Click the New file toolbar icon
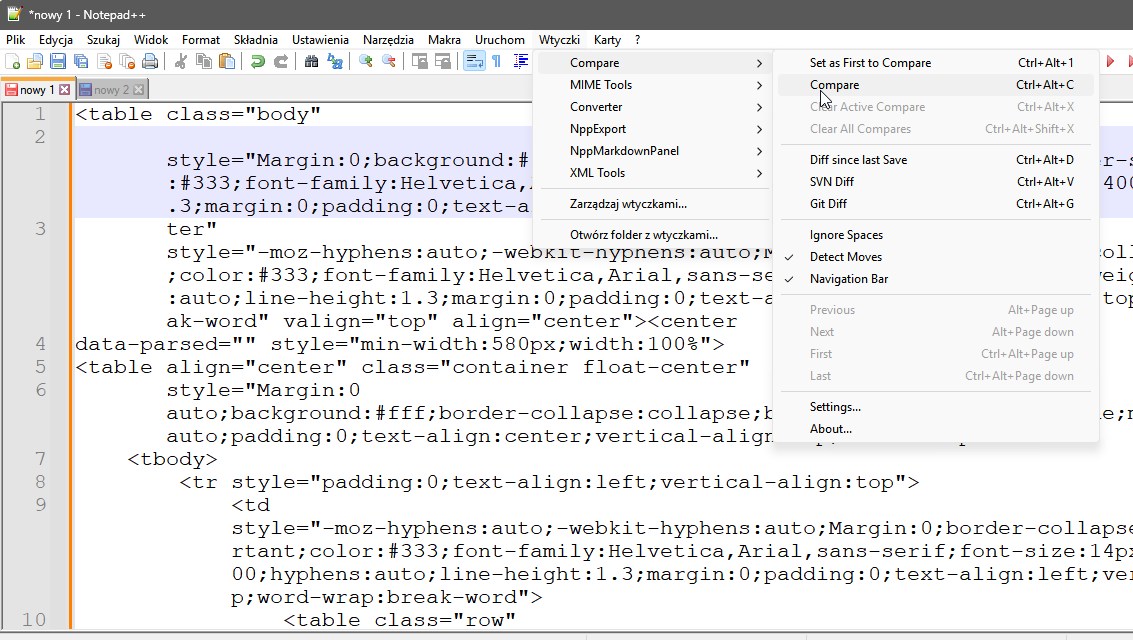The width and height of the screenshot is (1133, 640). (x=13, y=62)
